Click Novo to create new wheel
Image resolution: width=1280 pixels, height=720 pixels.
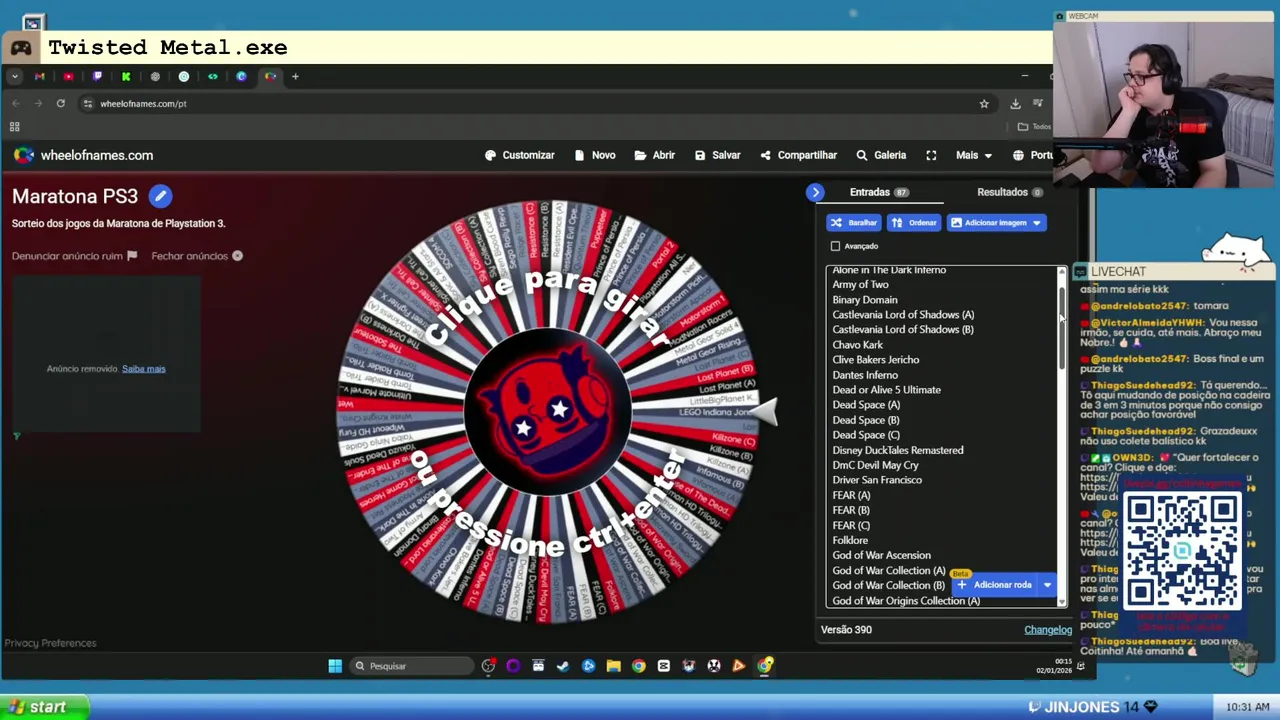[x=595, y=155]
